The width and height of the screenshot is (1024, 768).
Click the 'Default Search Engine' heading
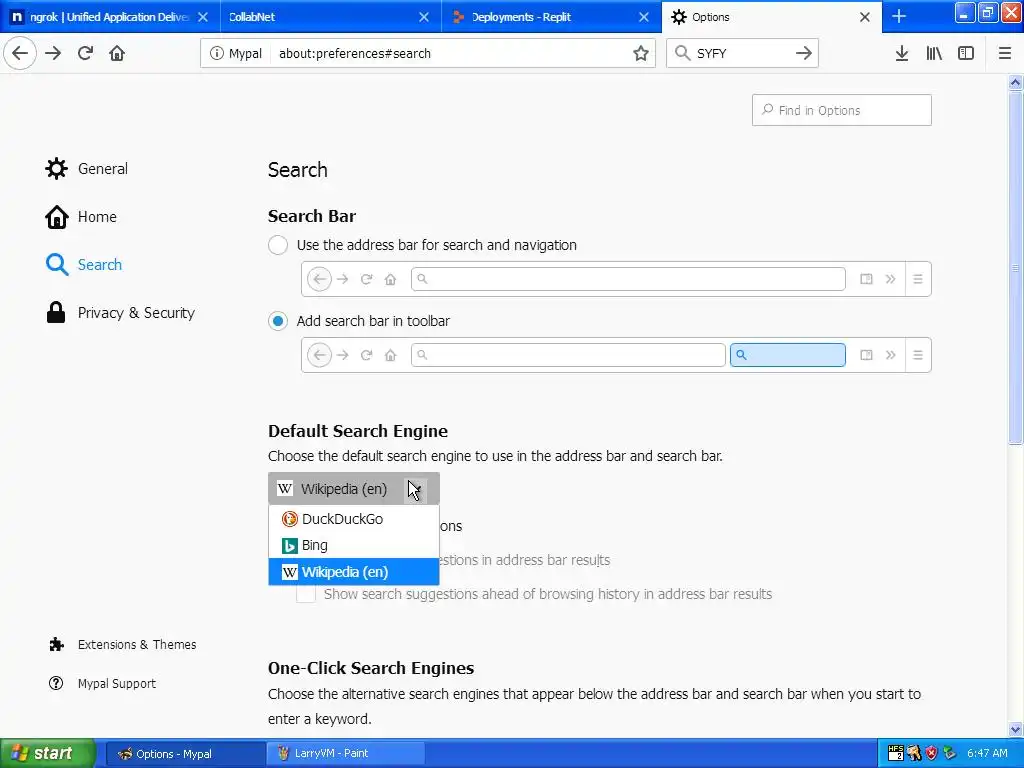click(358, 431)
